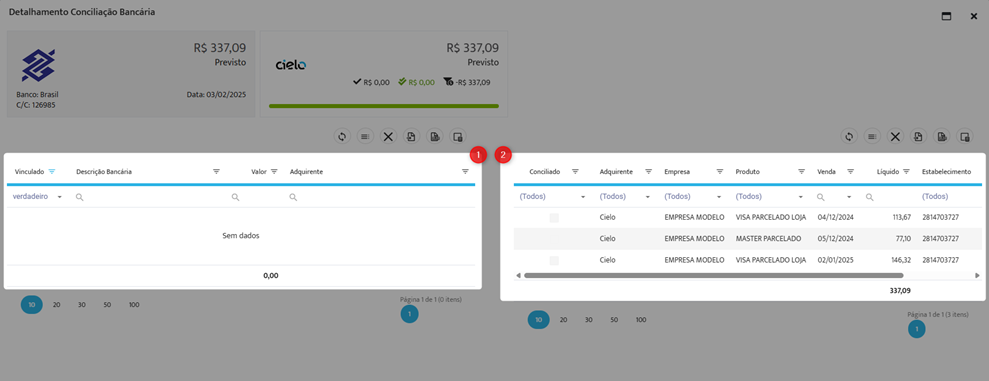
Task: Click Descrição Bancária search input field
Action: coord(151,197)
